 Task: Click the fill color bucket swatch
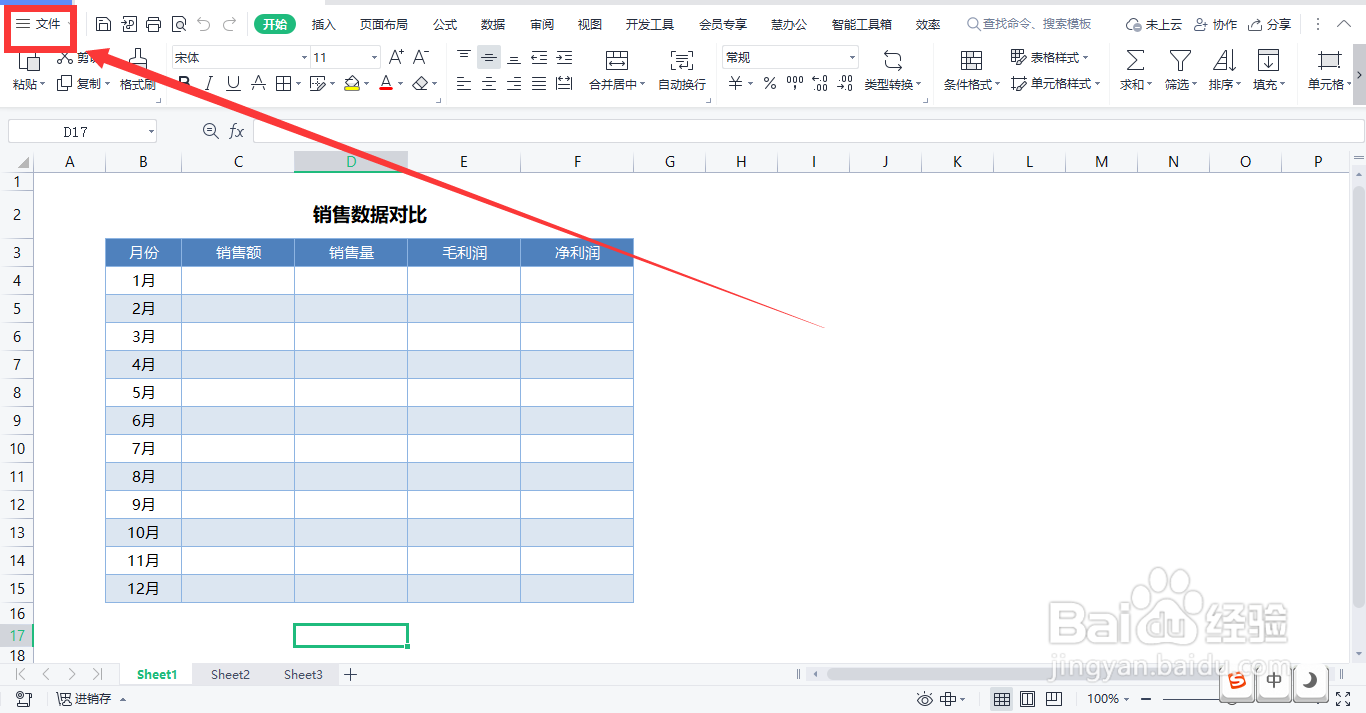click(x=351, y=84)
